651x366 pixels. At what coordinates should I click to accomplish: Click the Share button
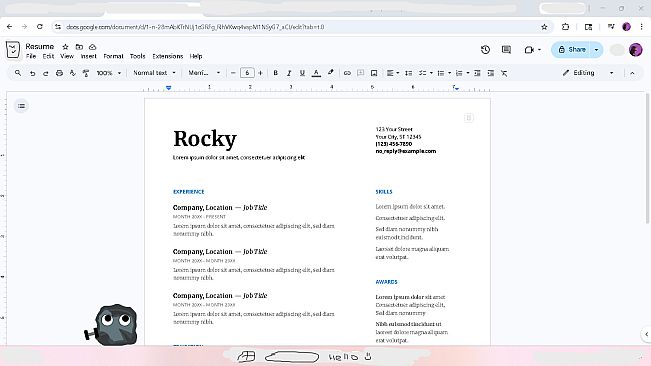coord(572,49)
